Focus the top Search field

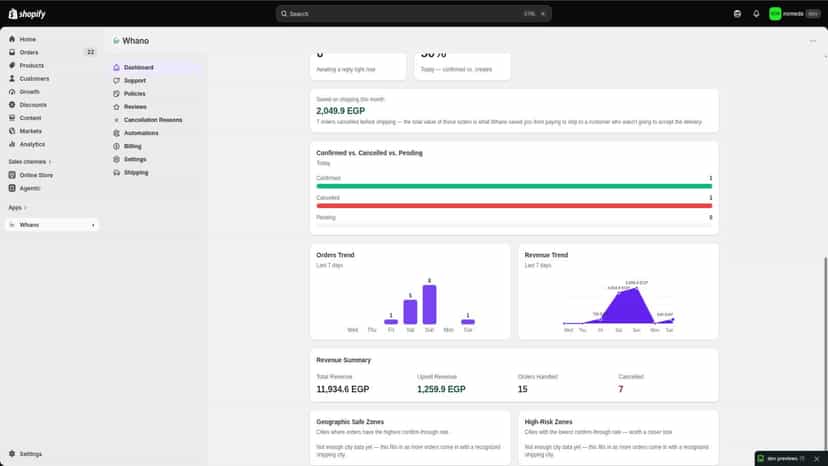pos(413,14)
